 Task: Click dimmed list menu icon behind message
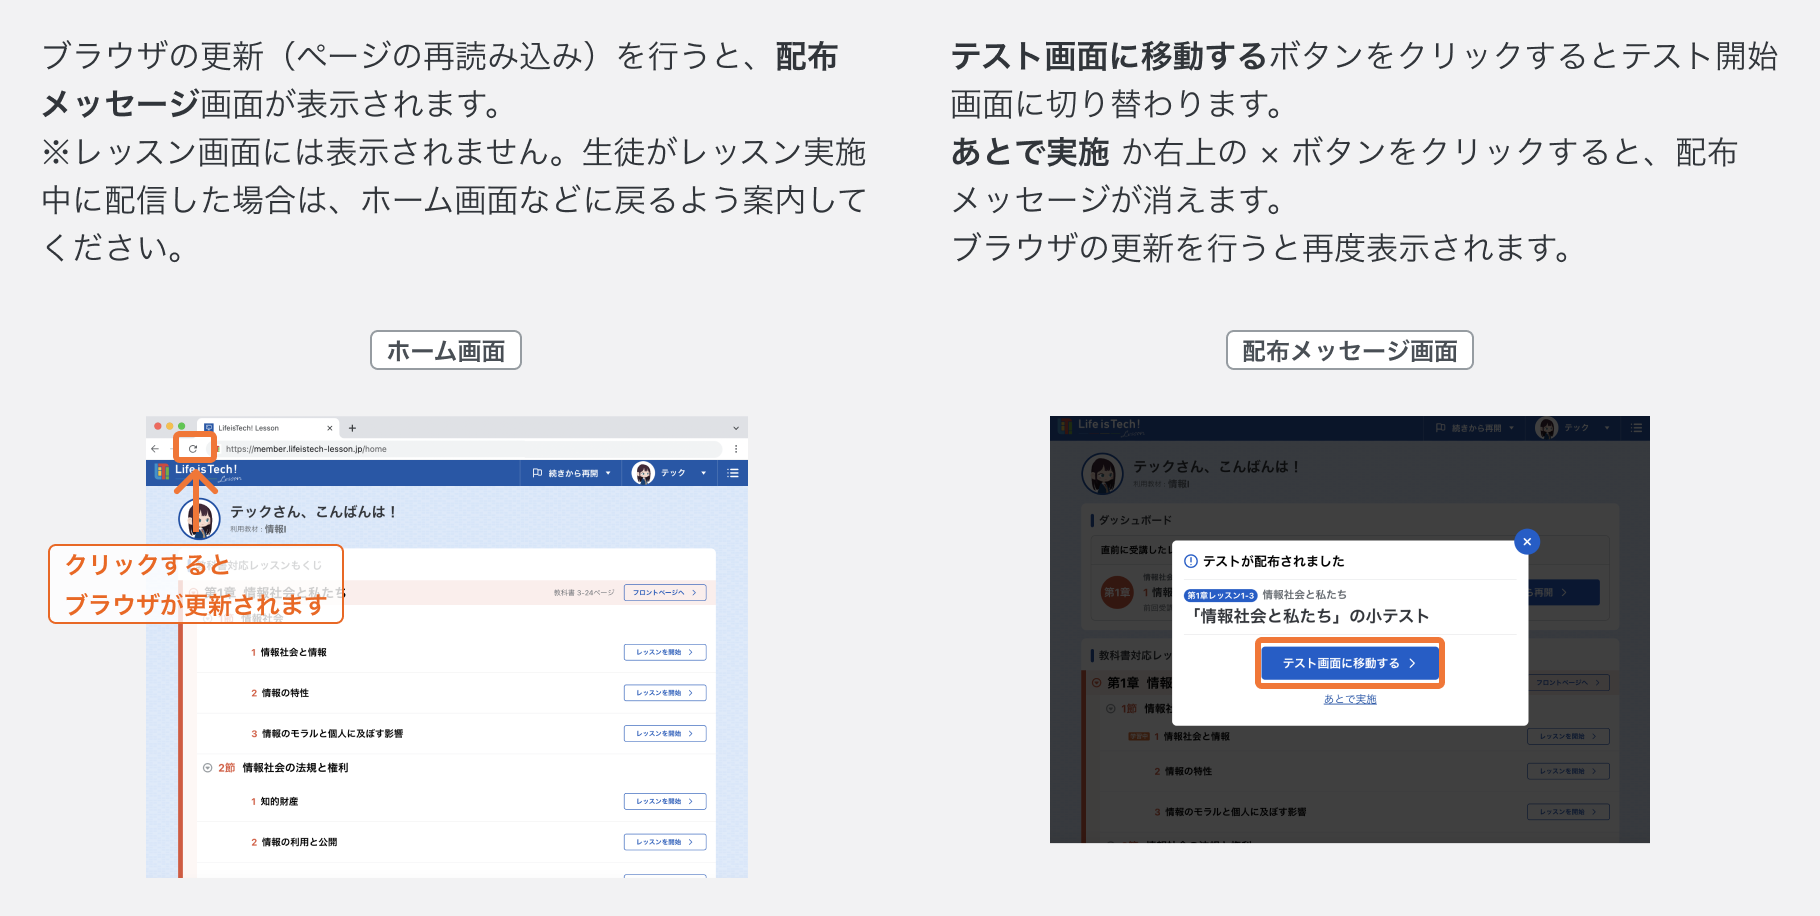click(x=1636, y=428)
